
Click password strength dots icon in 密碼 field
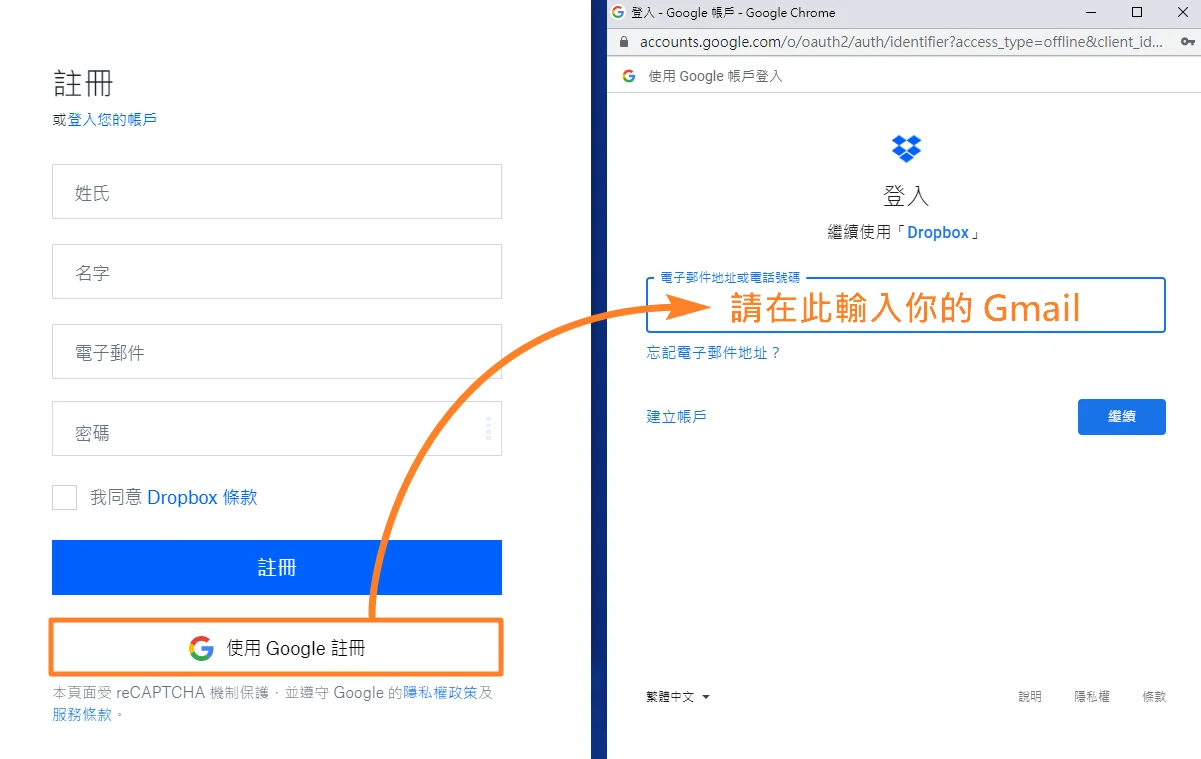point(488,429)
